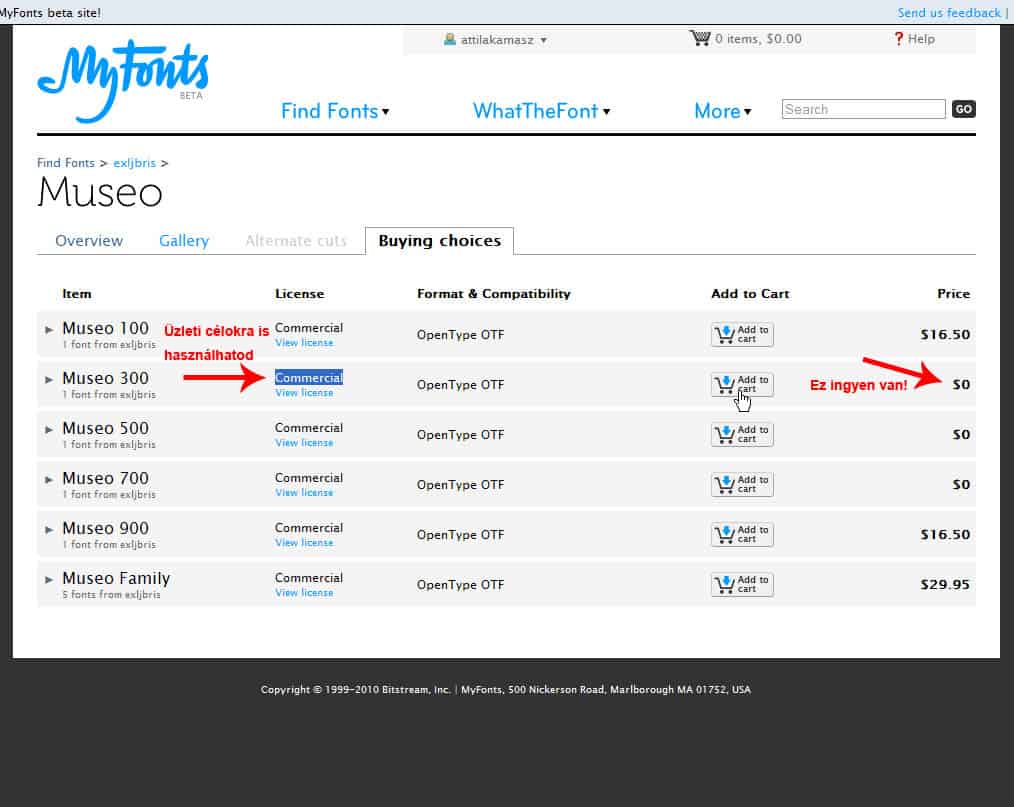Add Museo Family to cart

point(742,585)
